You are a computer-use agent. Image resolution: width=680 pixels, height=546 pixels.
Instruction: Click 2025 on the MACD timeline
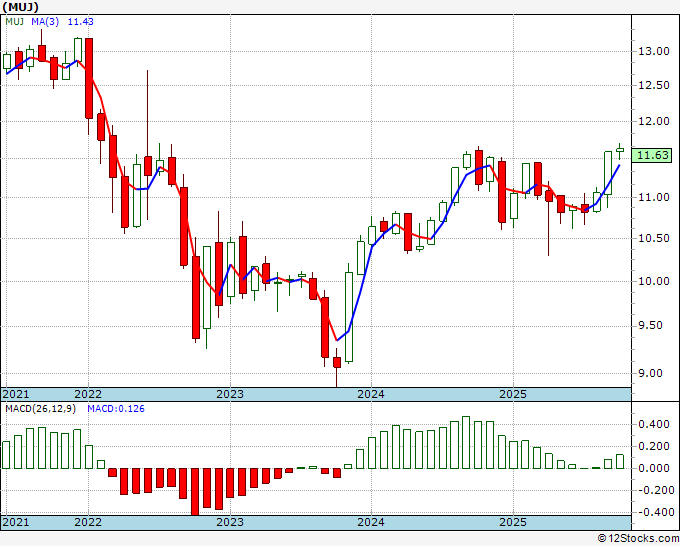513,522
